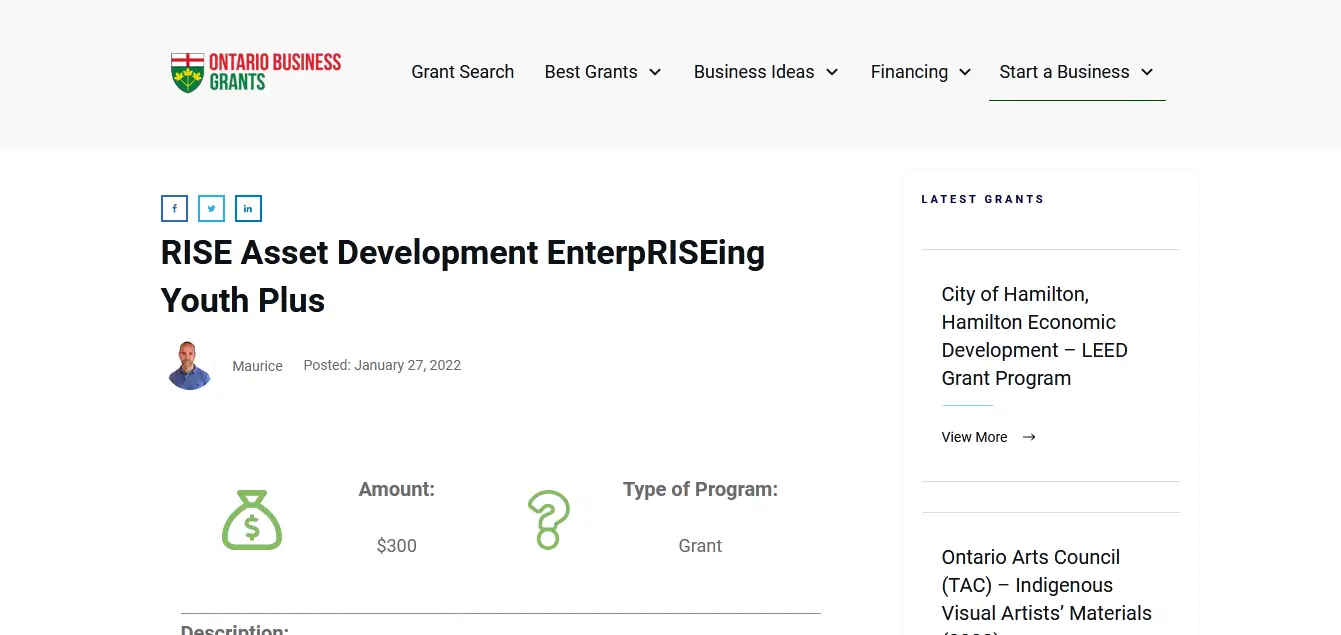Screen dimensions: 1341x635
Task: Share the post via LinkedIn icon
Action: 248,208
